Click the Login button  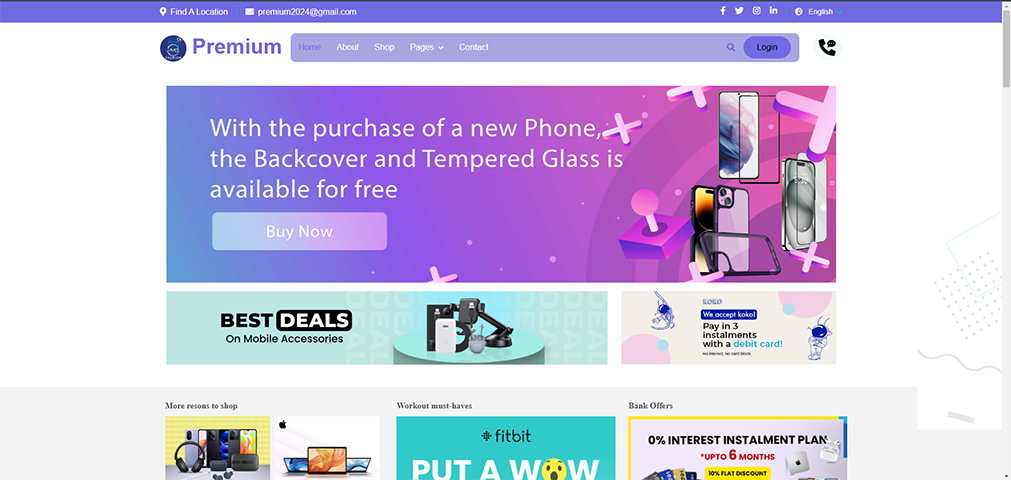click(x=767, y=47)
